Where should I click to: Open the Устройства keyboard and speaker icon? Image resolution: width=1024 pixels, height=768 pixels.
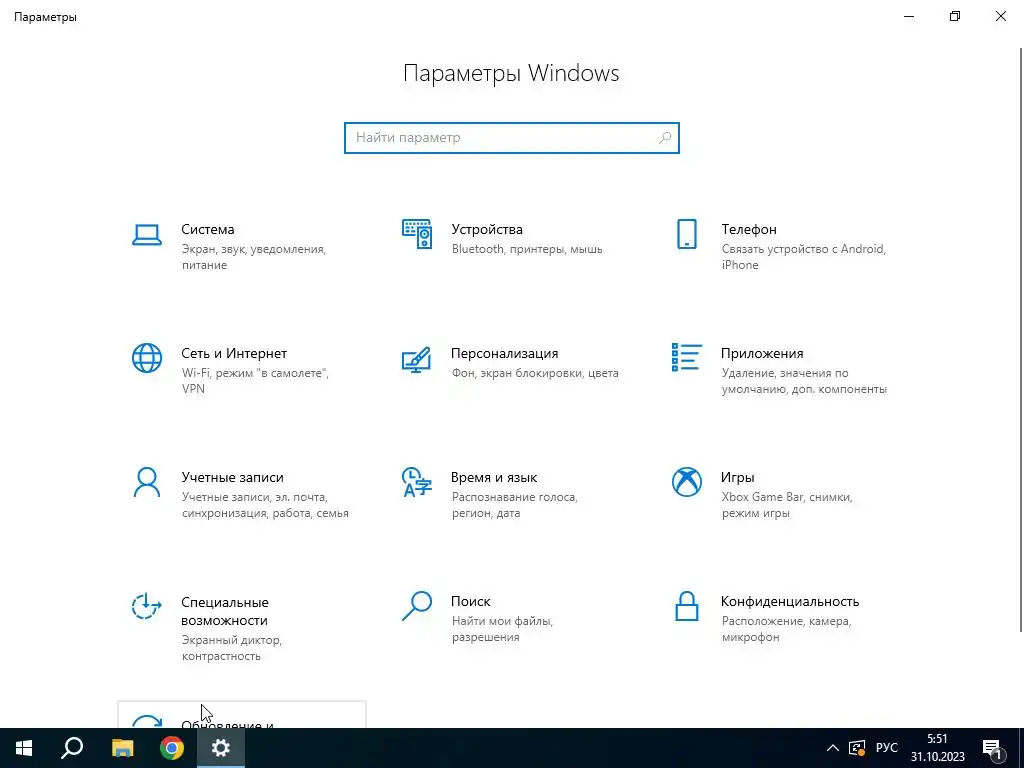[417, 234]
